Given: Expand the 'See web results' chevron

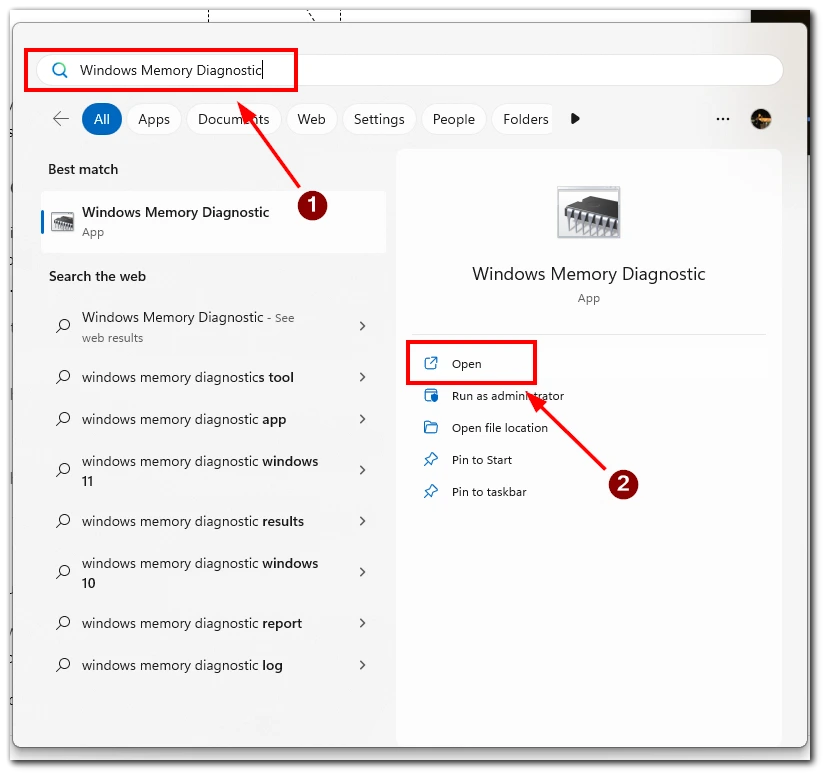Looking at the screenshot, I should (362, 326).
